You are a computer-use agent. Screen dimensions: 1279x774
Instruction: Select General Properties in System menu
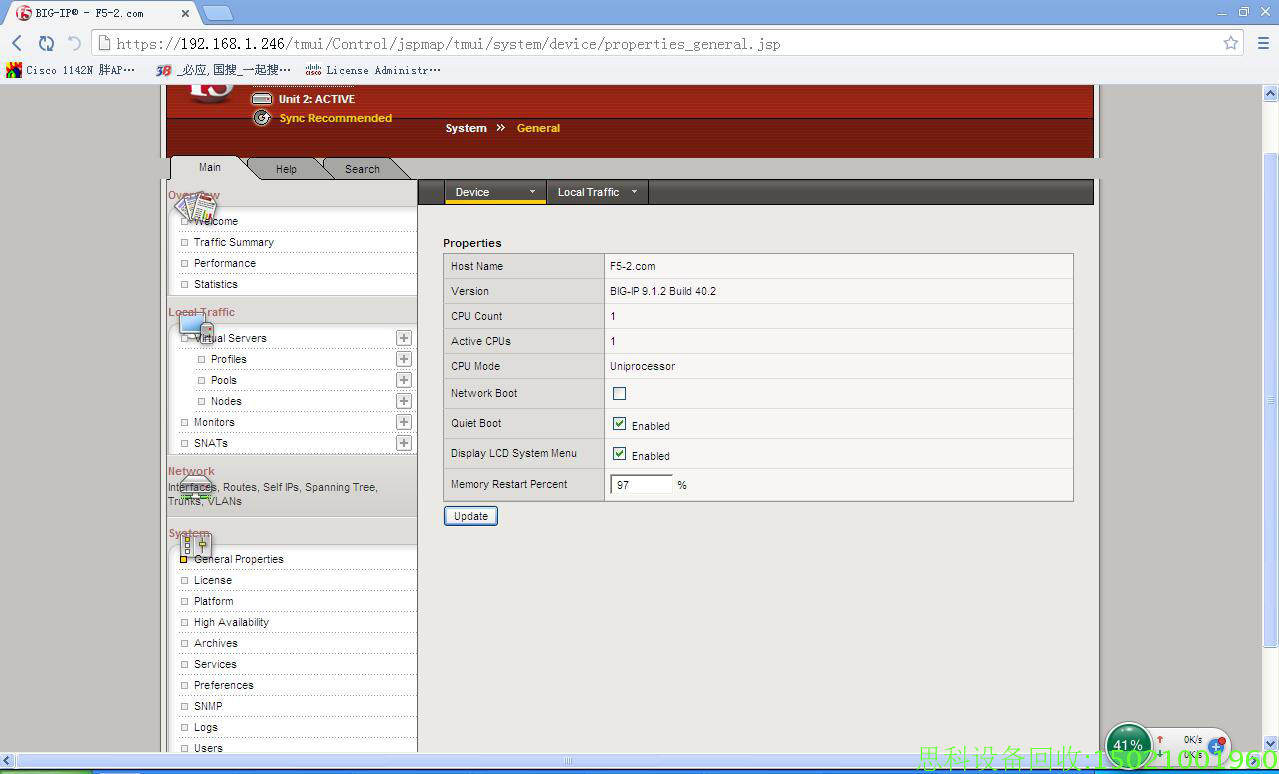239,559
